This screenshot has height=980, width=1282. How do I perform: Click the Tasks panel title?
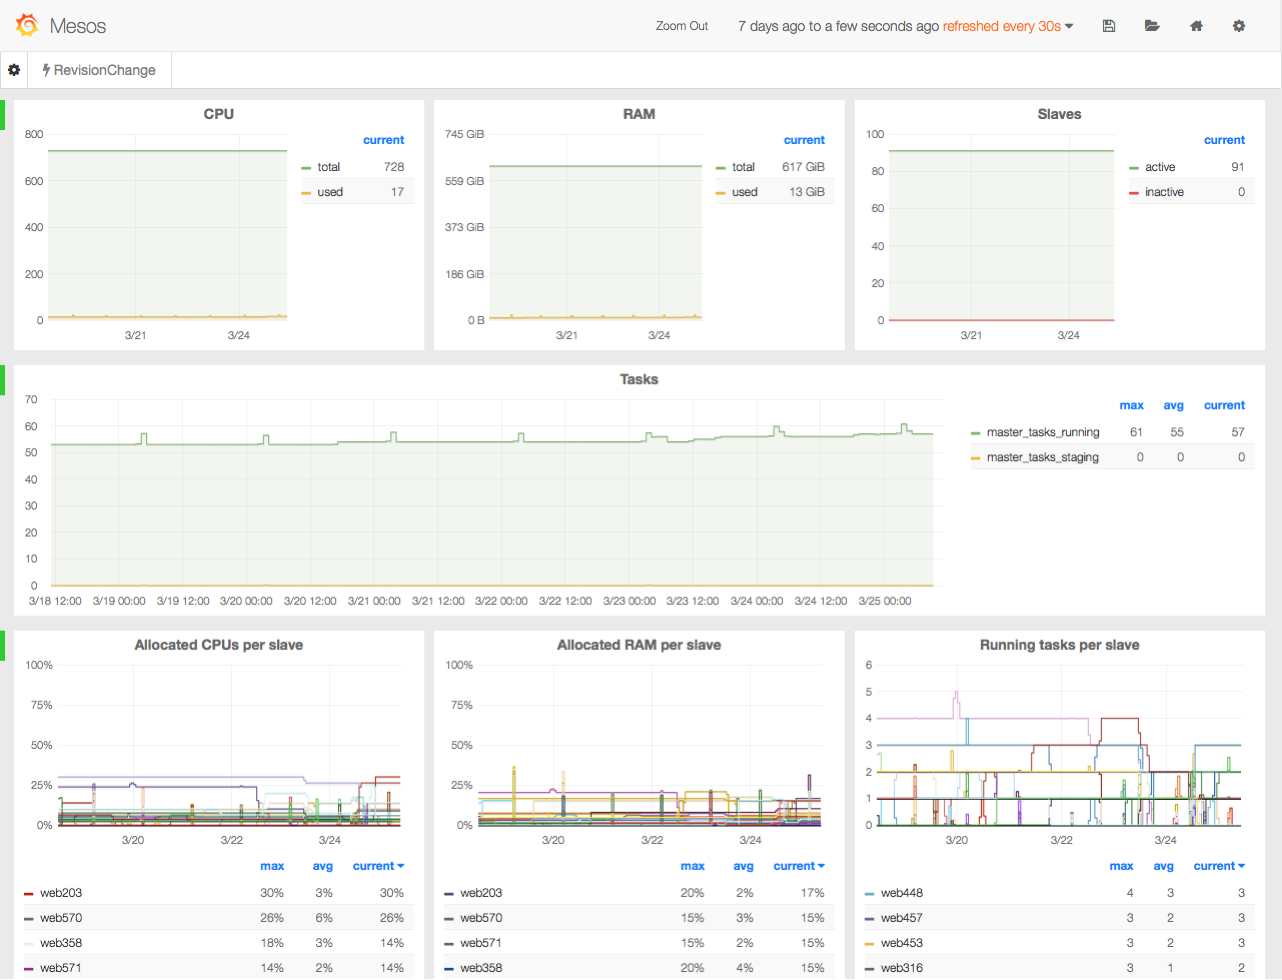pos(639,379)
